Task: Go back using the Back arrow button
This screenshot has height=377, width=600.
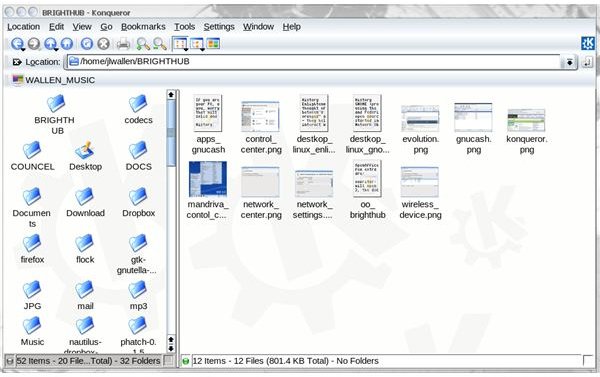Action: (x=17, y=43)
